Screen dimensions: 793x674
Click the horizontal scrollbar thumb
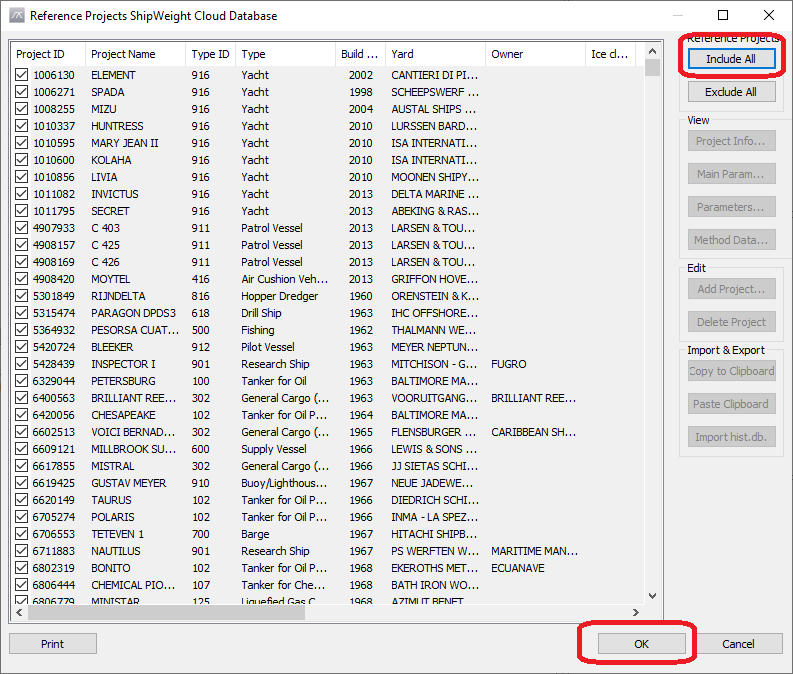click(x=166, y=612)
